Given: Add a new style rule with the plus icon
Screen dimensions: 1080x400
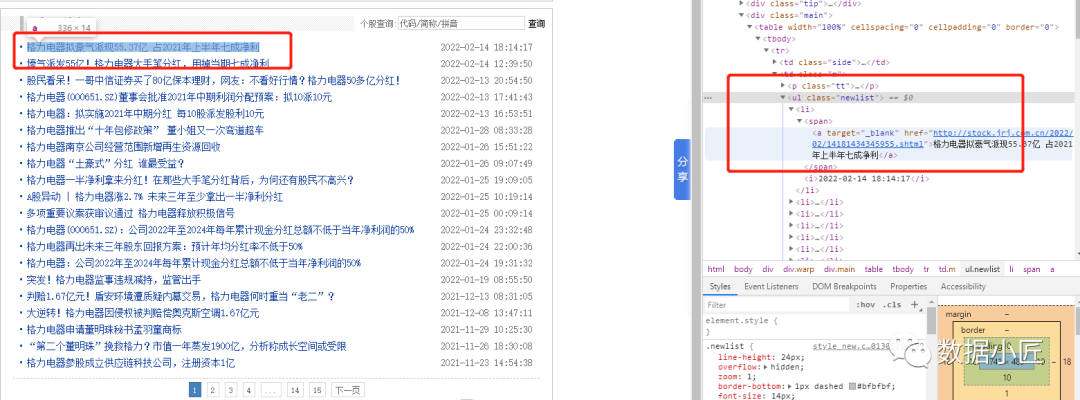Looking at the screenshot, I should (915, 304).
